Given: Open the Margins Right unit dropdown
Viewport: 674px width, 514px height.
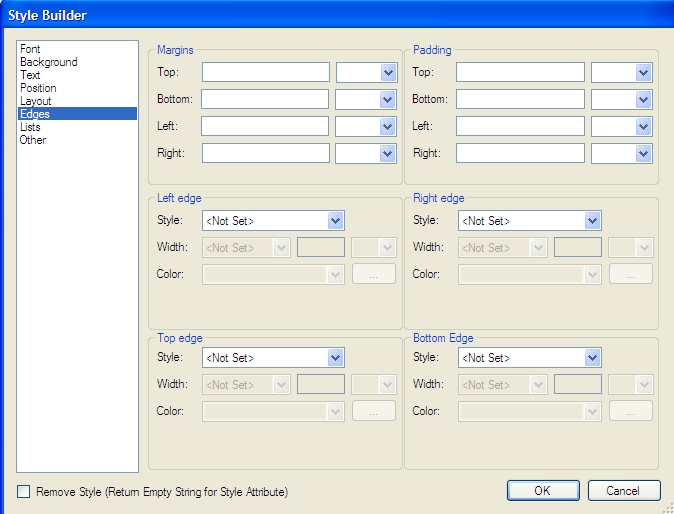Looking at the screenshot, I should (x=388, y=153).
